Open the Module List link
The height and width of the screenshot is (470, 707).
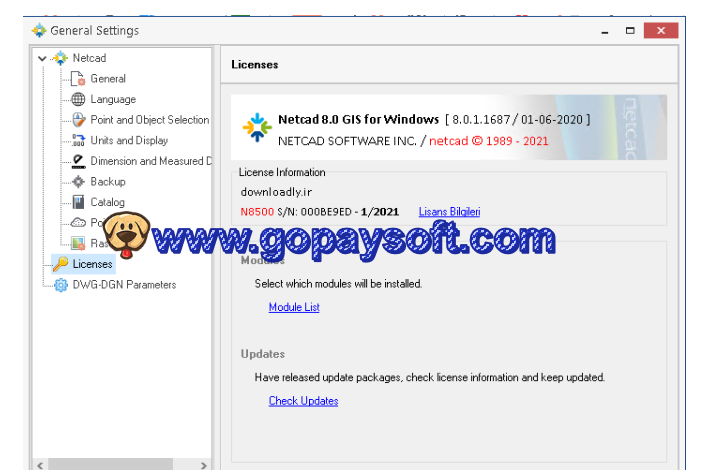294,307
